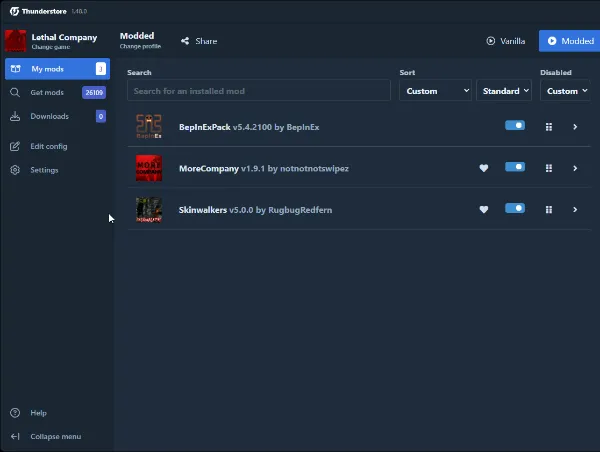Open the My mods section
This screenshot has height=452, width=600.
click(x=57, y=69)
